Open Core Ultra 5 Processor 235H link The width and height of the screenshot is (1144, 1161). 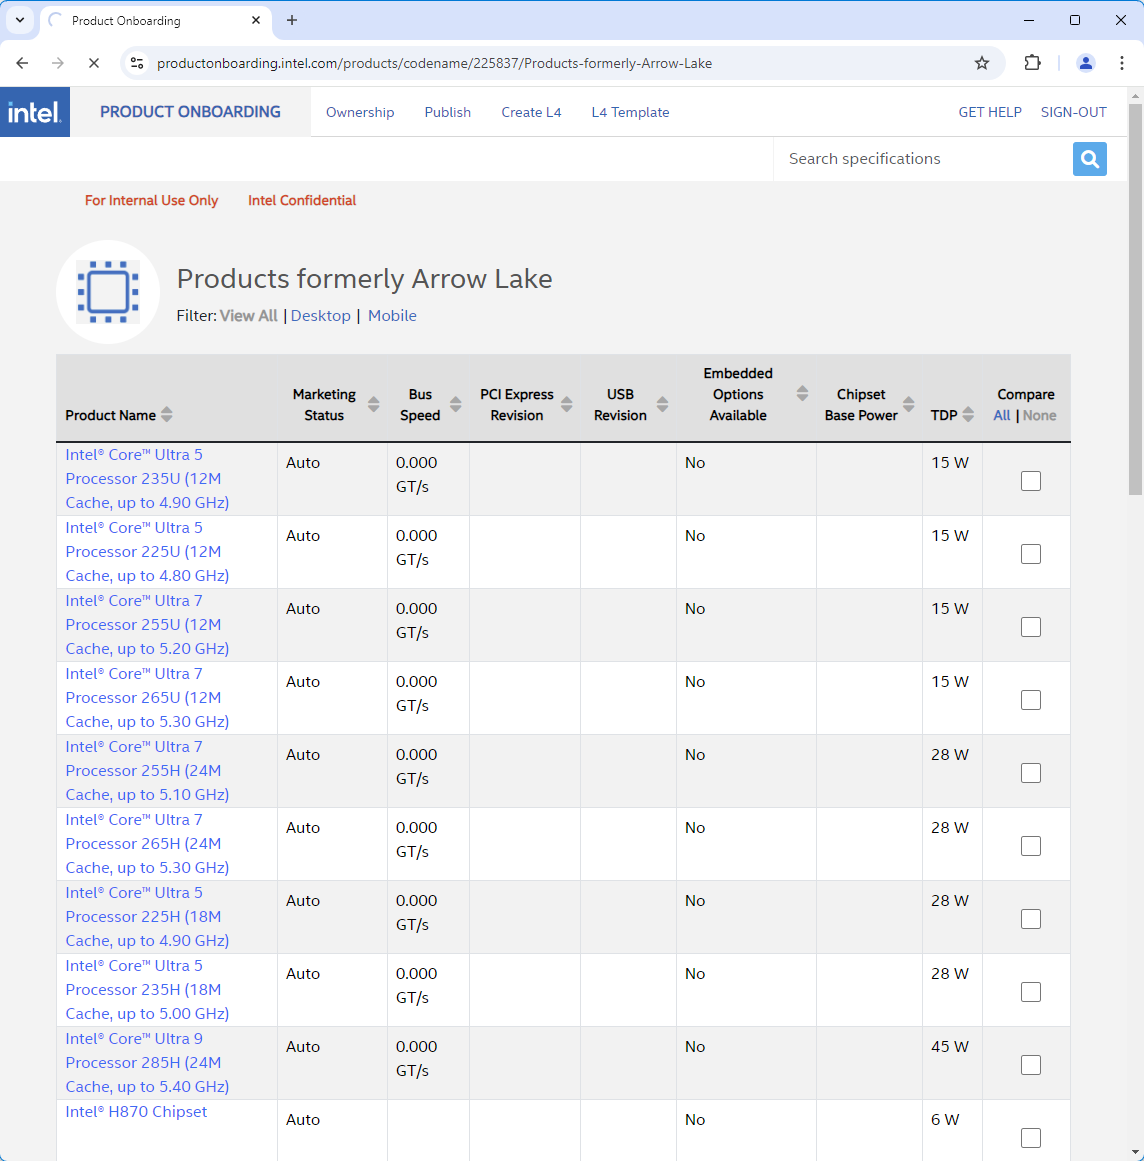pyautogui.click(x=147, y=990)
